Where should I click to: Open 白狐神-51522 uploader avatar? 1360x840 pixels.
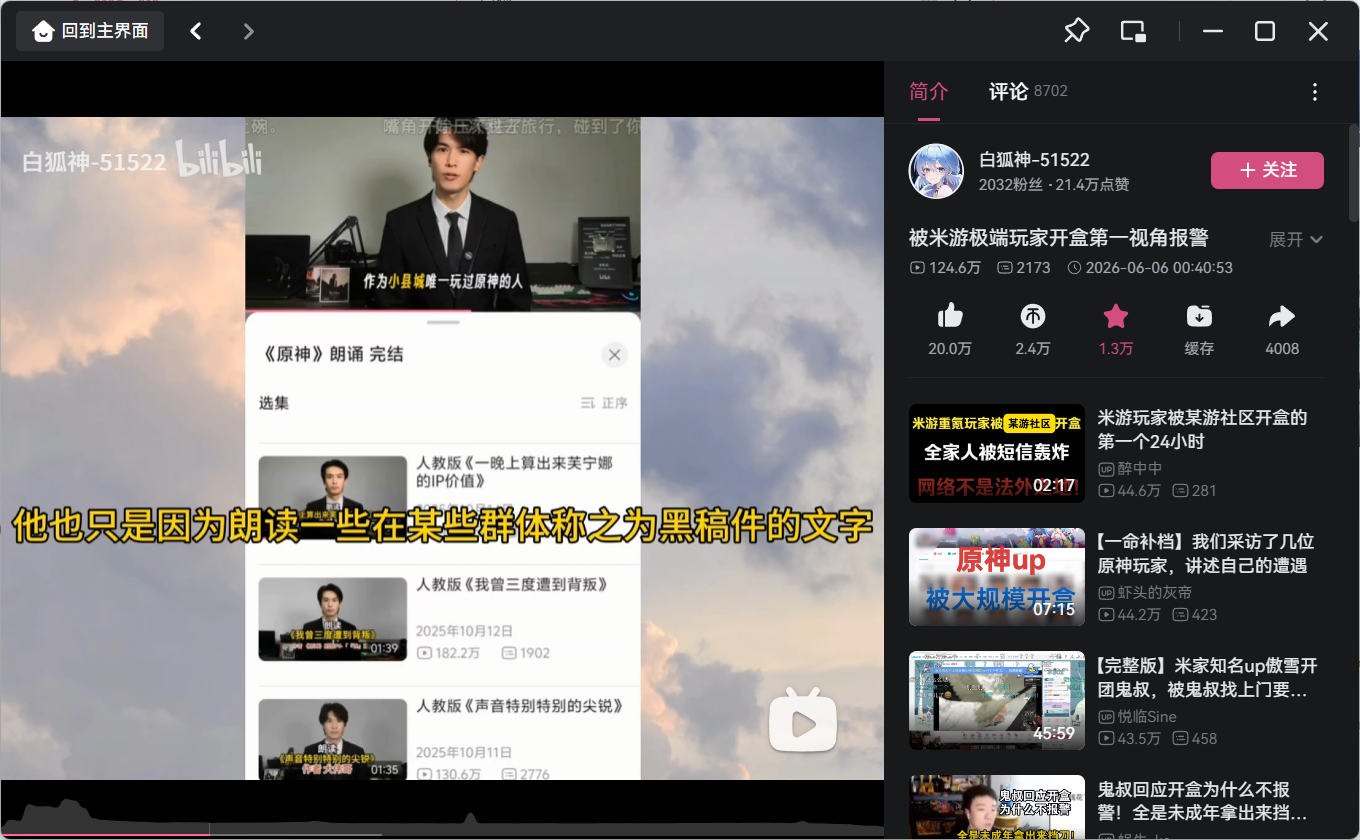click(936, 171)
